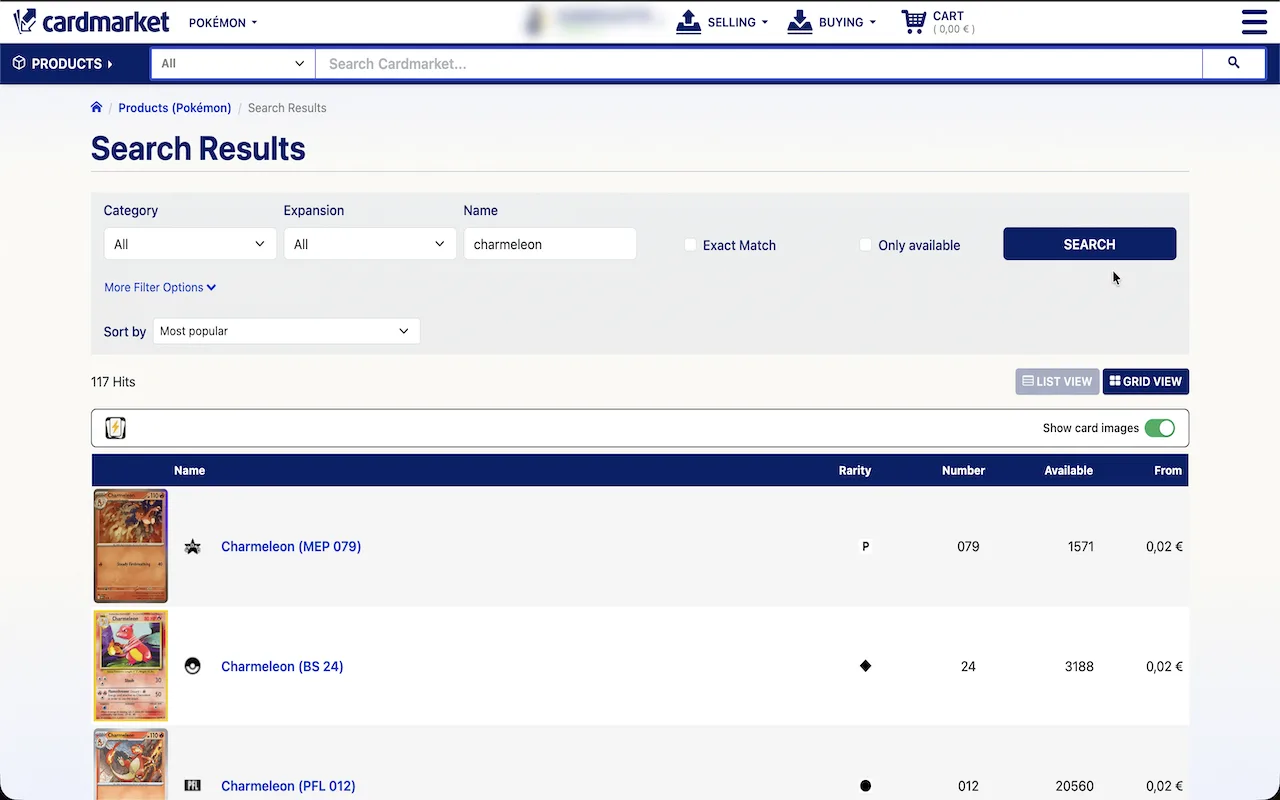
Task: Click the shopping cart icon
Action: click(x=913, y=22)
